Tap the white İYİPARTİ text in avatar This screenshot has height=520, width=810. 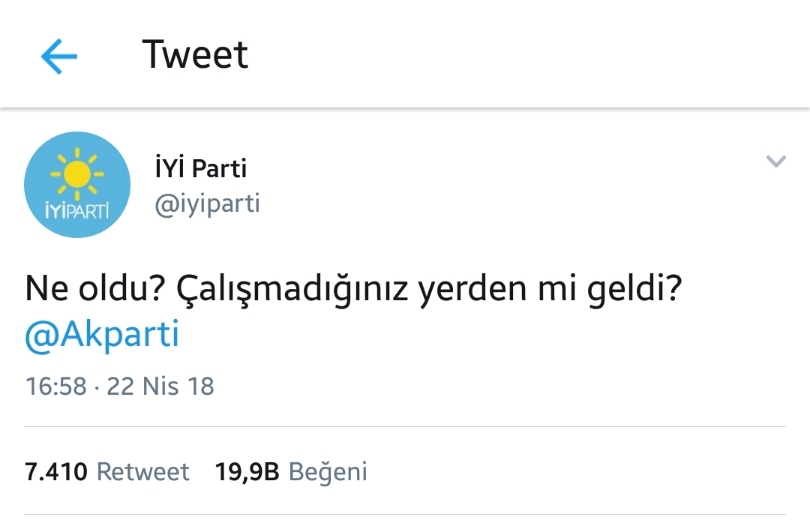pos(77,211)
